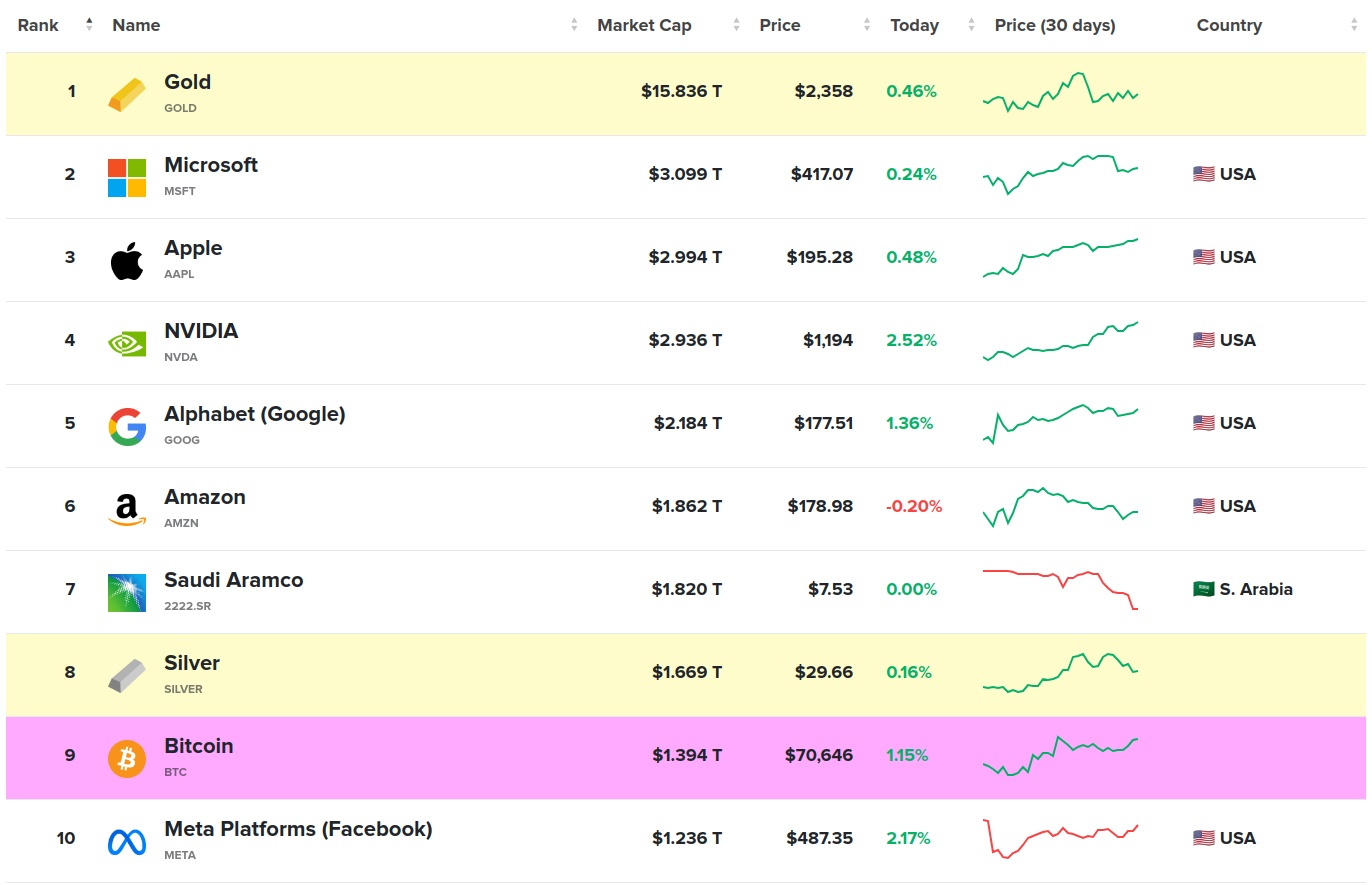The height and width of the screenshot is (885, 1372).
Task: Click the Amazon logo icon
Action: [127, 509]
